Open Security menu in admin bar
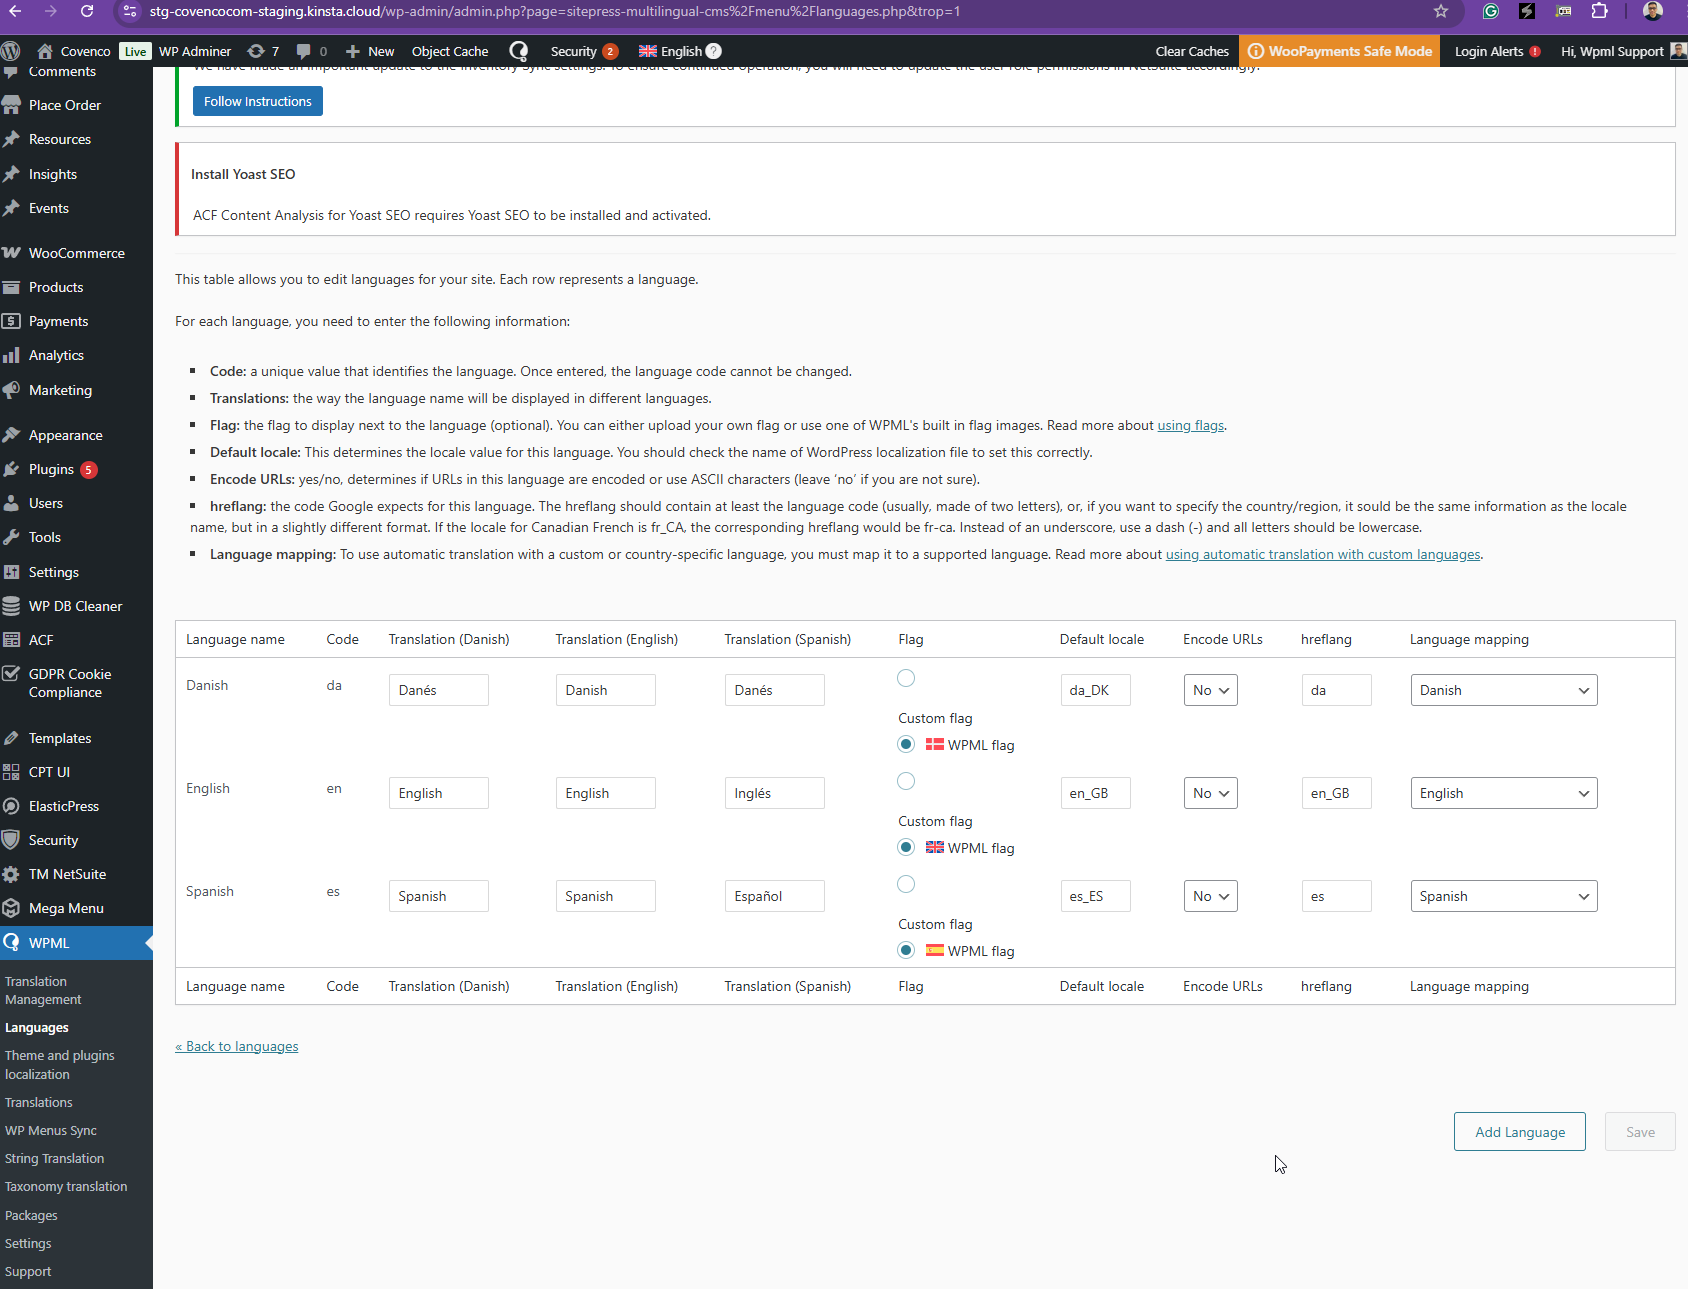 click(x=584, y=51)
